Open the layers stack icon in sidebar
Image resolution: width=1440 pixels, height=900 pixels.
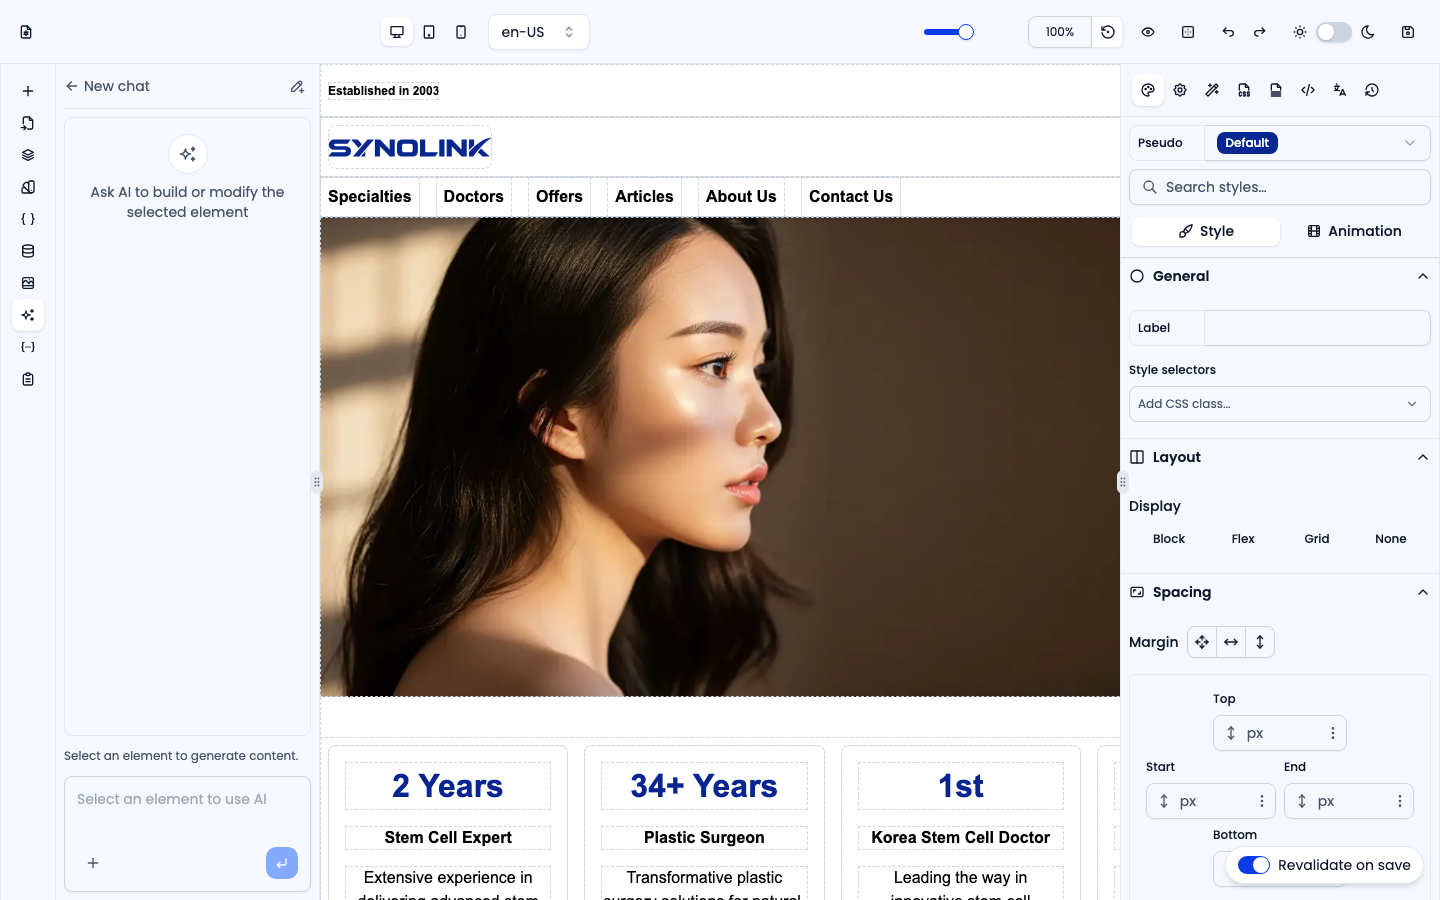[28, 155]
